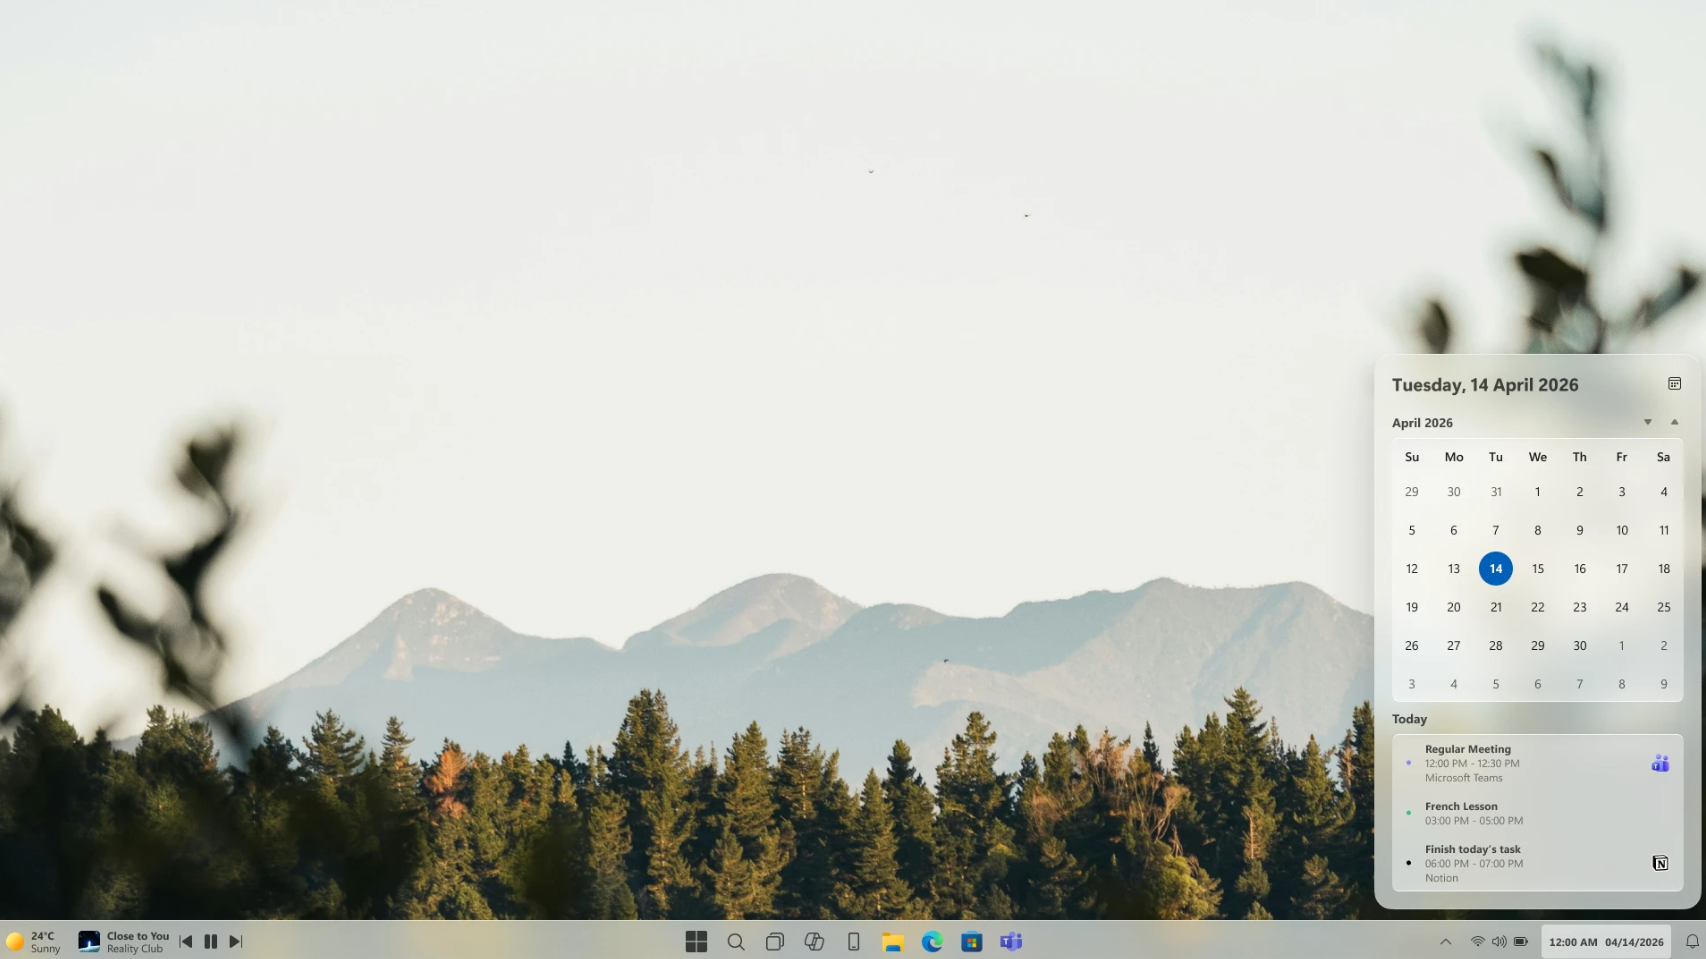Screen dimensions: 1706x959
Task: Go to the previous track
Action: point(186,941)
